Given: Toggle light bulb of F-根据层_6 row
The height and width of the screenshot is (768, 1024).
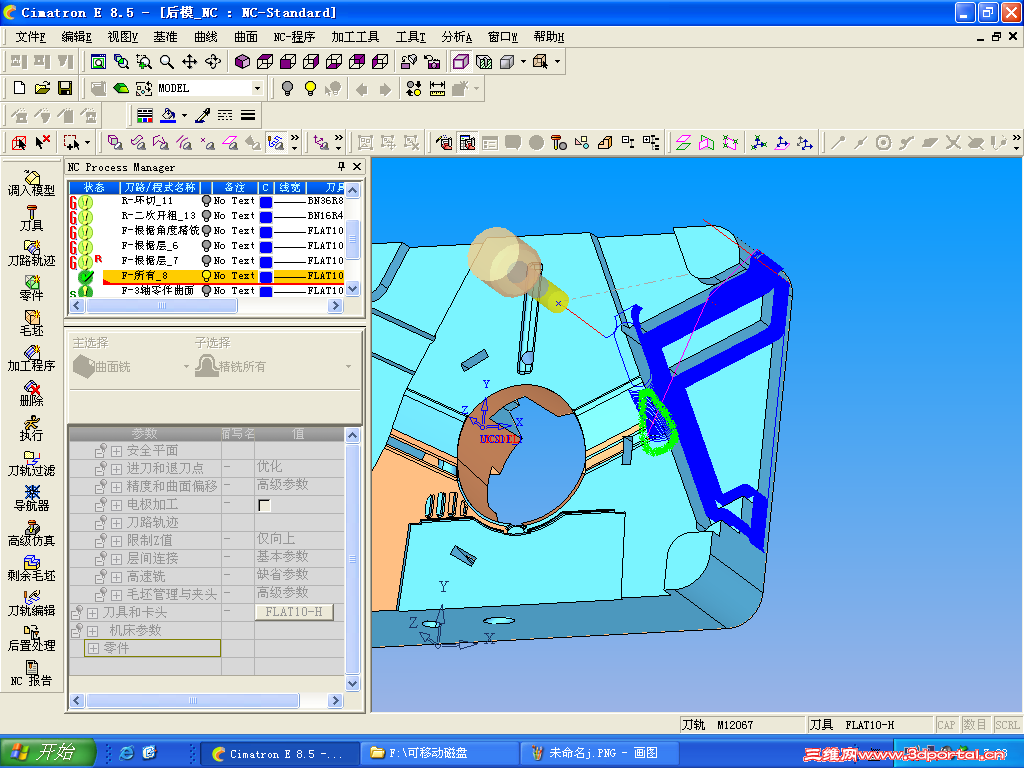Looking at the screenshot, I should [x=206, y=246].
